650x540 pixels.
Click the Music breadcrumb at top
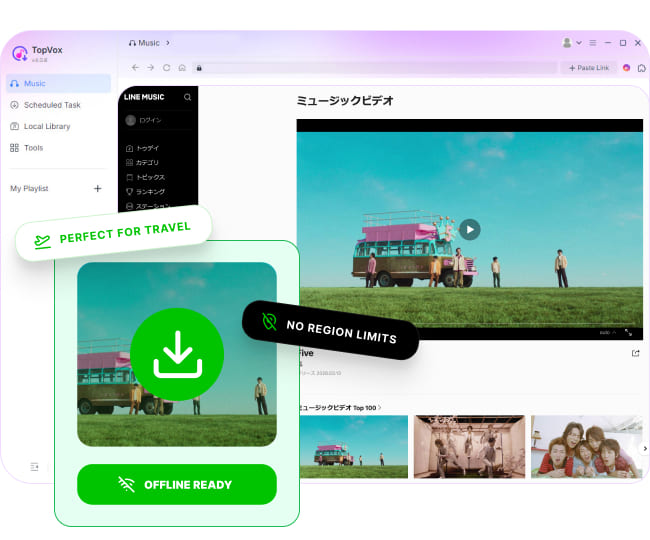pyautogui.click(x=144, y=43)
